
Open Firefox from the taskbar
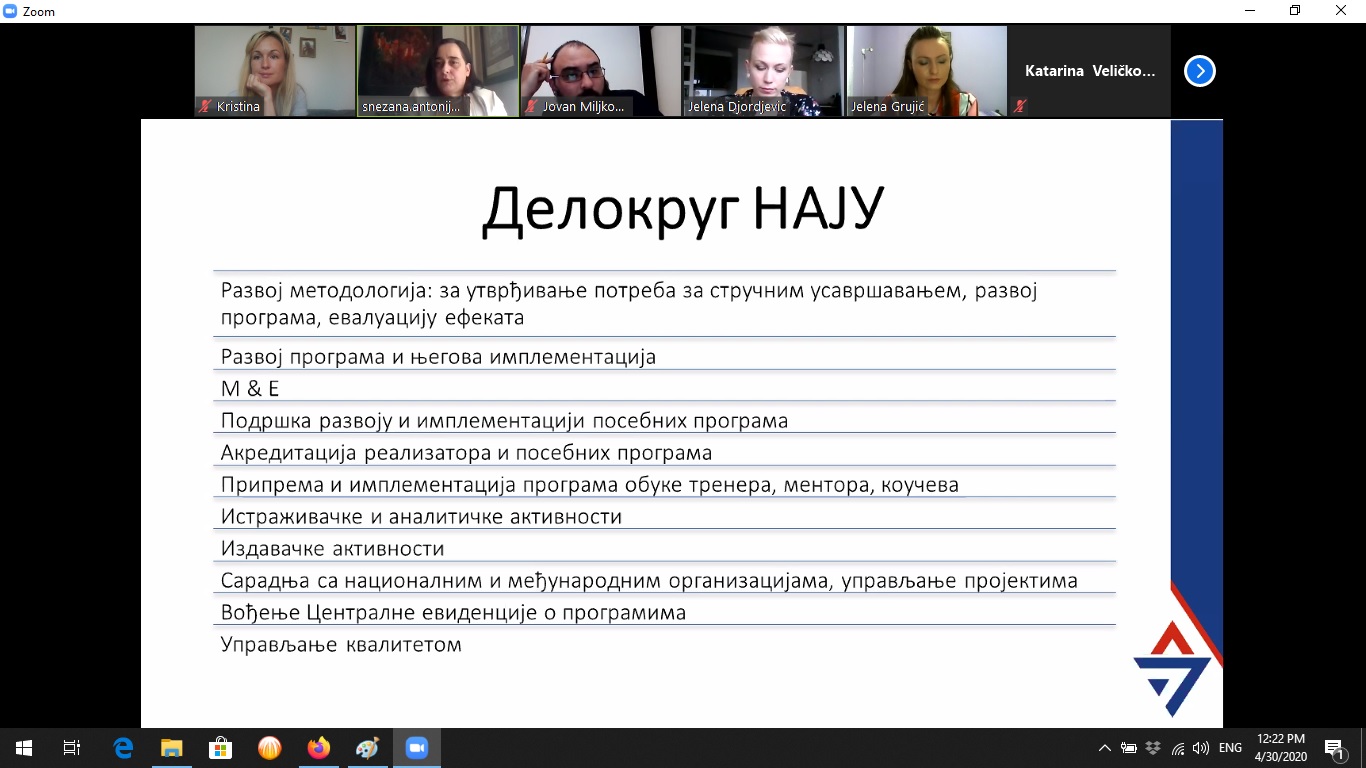pyautogui.click(x=319, y=748)
